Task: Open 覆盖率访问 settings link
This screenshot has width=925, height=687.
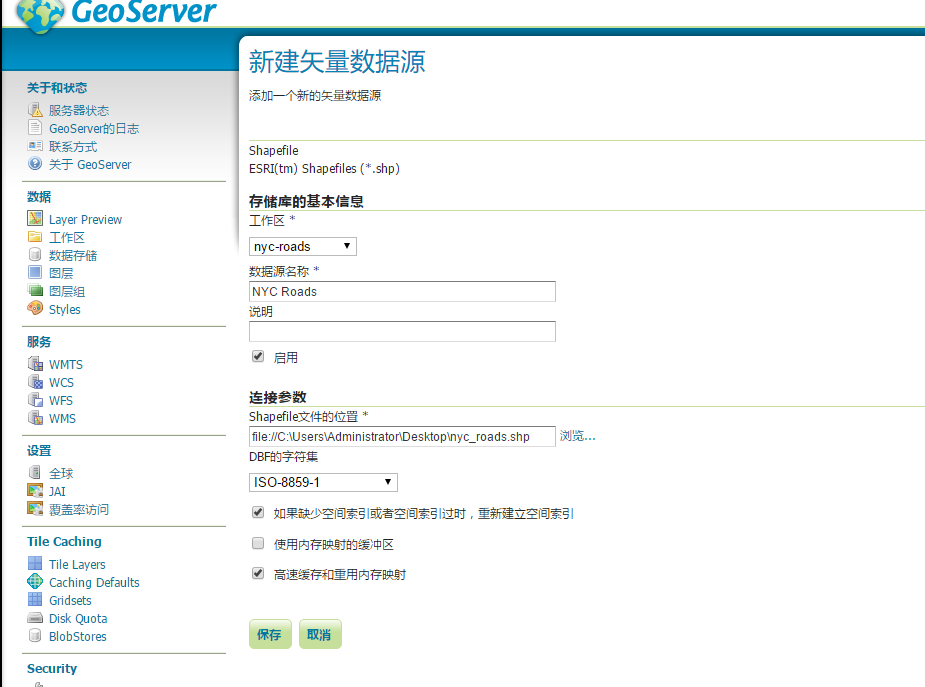Action: [x=79, y=510]
